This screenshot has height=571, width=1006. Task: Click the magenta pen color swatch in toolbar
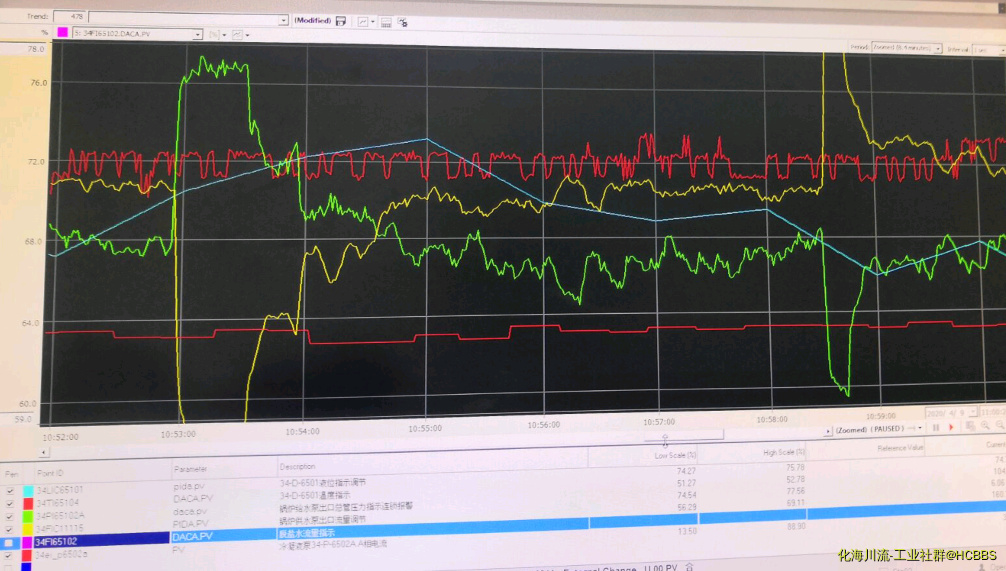pyautogui.click(x=62, y=32)
